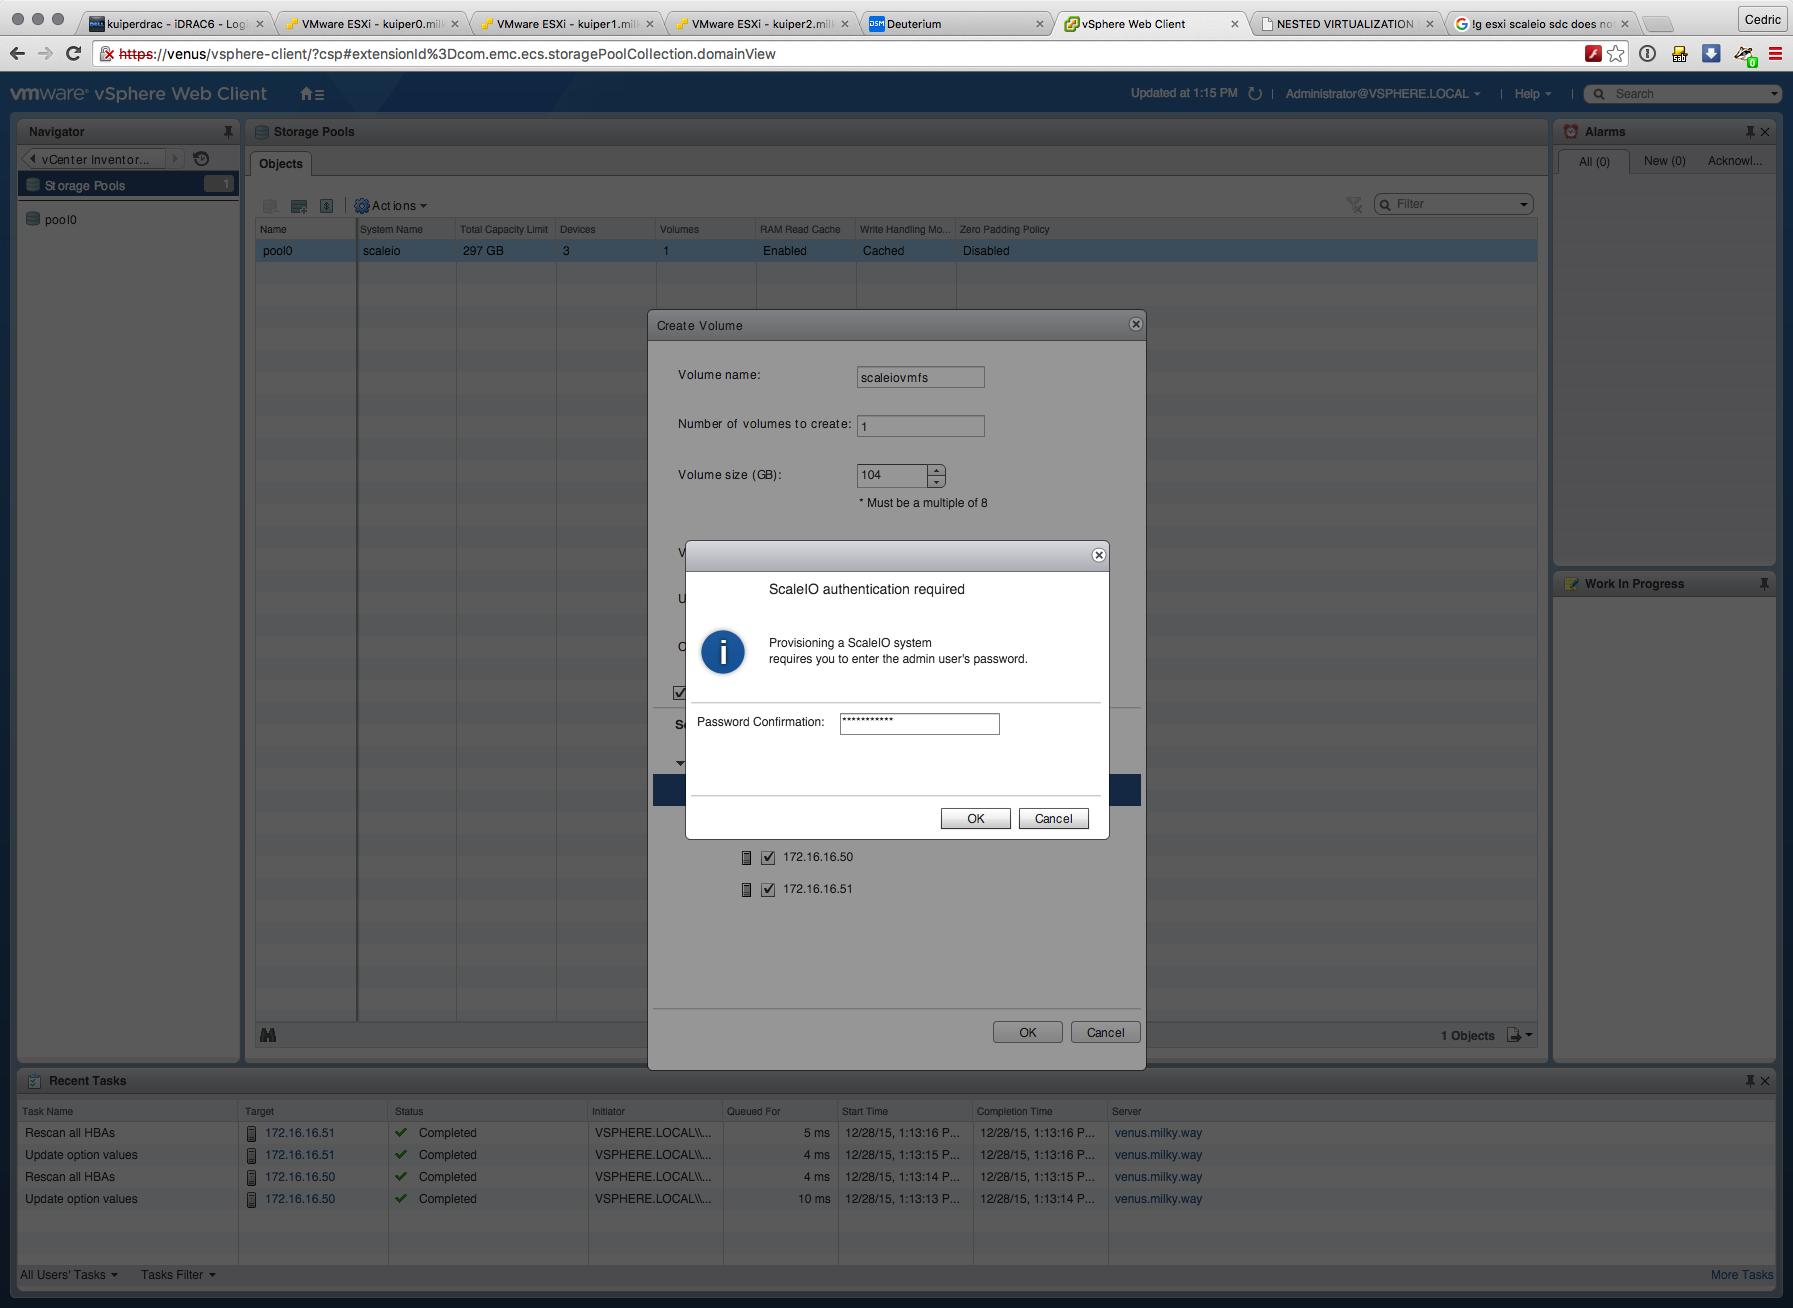The image size is (1793, 1308).
Task: Open the Navigator history icon
Action: (x=201, y=159)
